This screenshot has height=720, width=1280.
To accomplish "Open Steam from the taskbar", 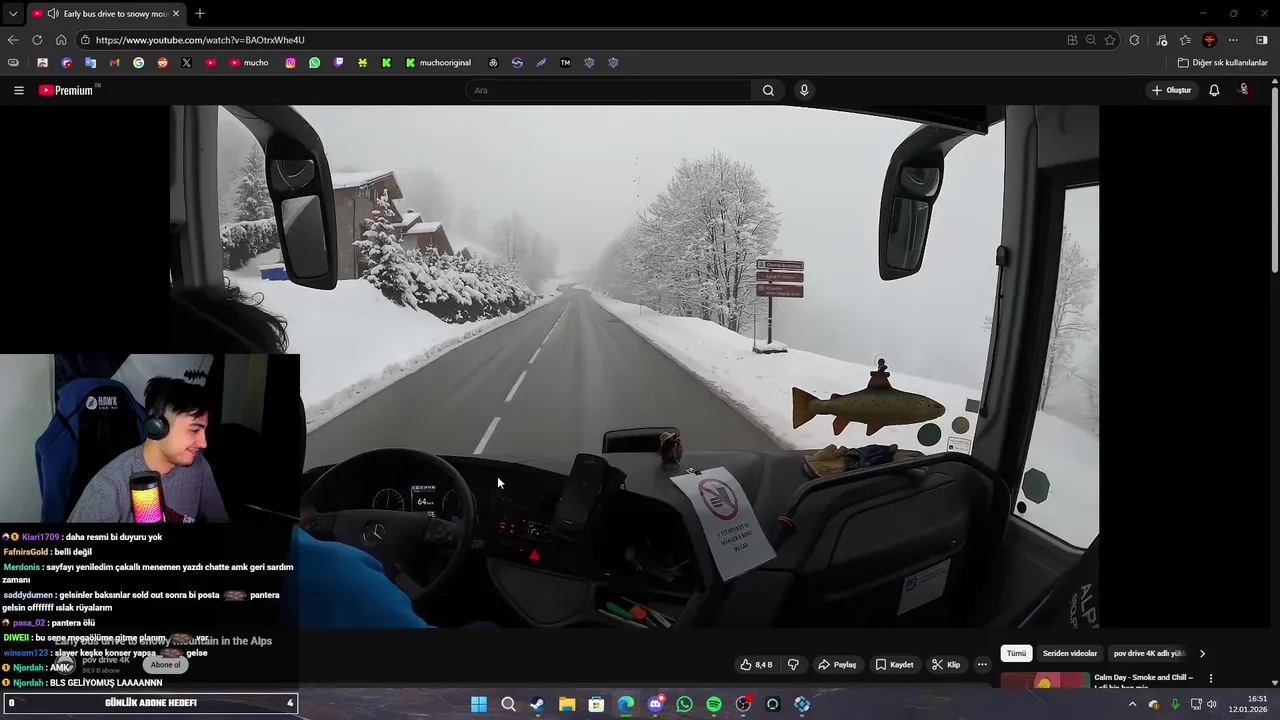I will 538,704.
